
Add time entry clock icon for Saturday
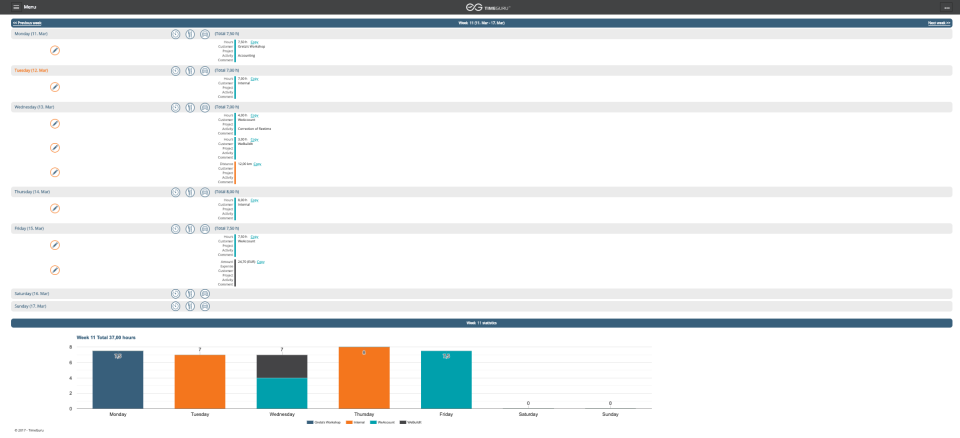pyautogui.click(x=176, y=293)
